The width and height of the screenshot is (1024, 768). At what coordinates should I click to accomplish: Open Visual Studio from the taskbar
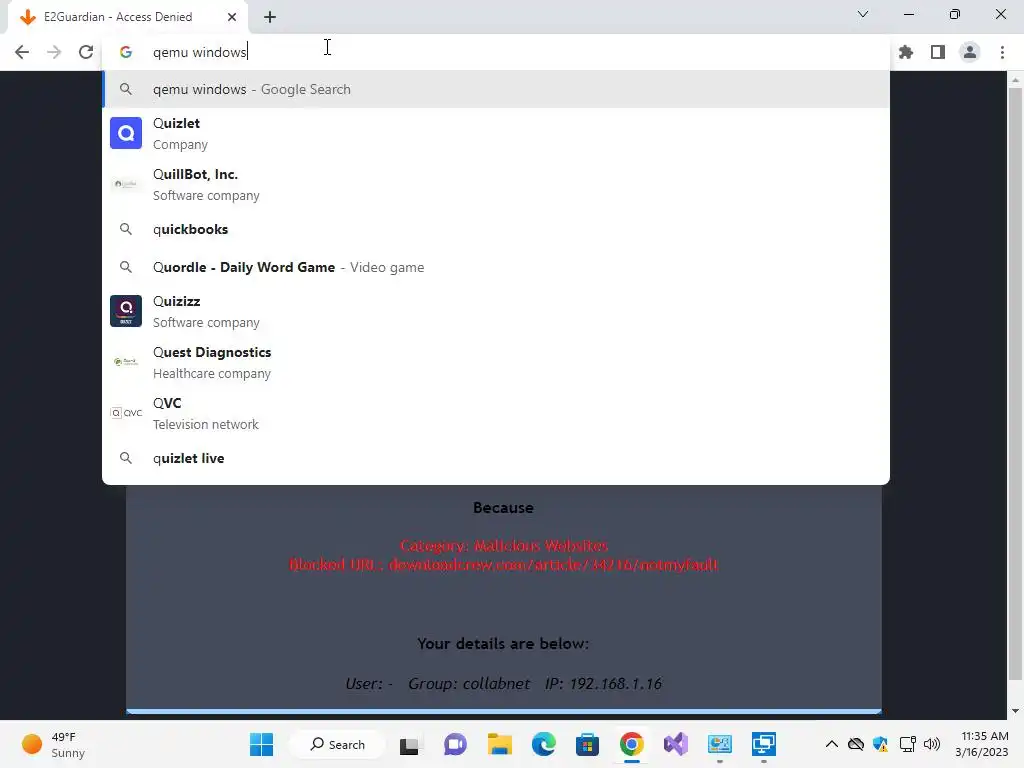(x=676, y=744)
